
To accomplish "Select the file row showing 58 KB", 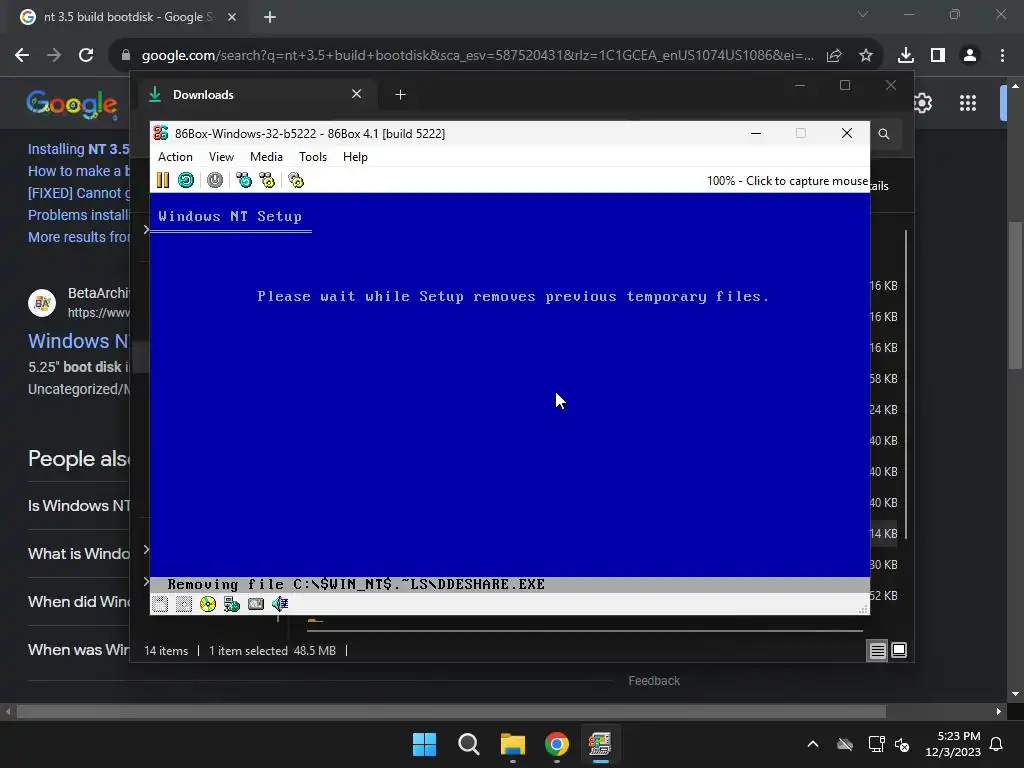I will (884, 379).
